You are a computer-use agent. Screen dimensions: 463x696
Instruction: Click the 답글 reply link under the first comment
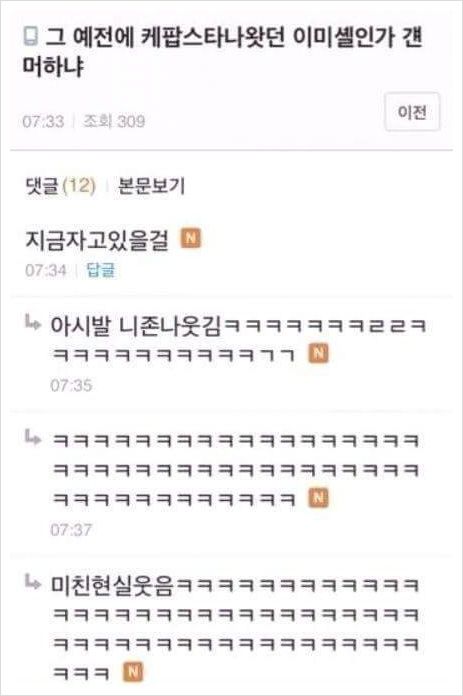click(101, 270)
